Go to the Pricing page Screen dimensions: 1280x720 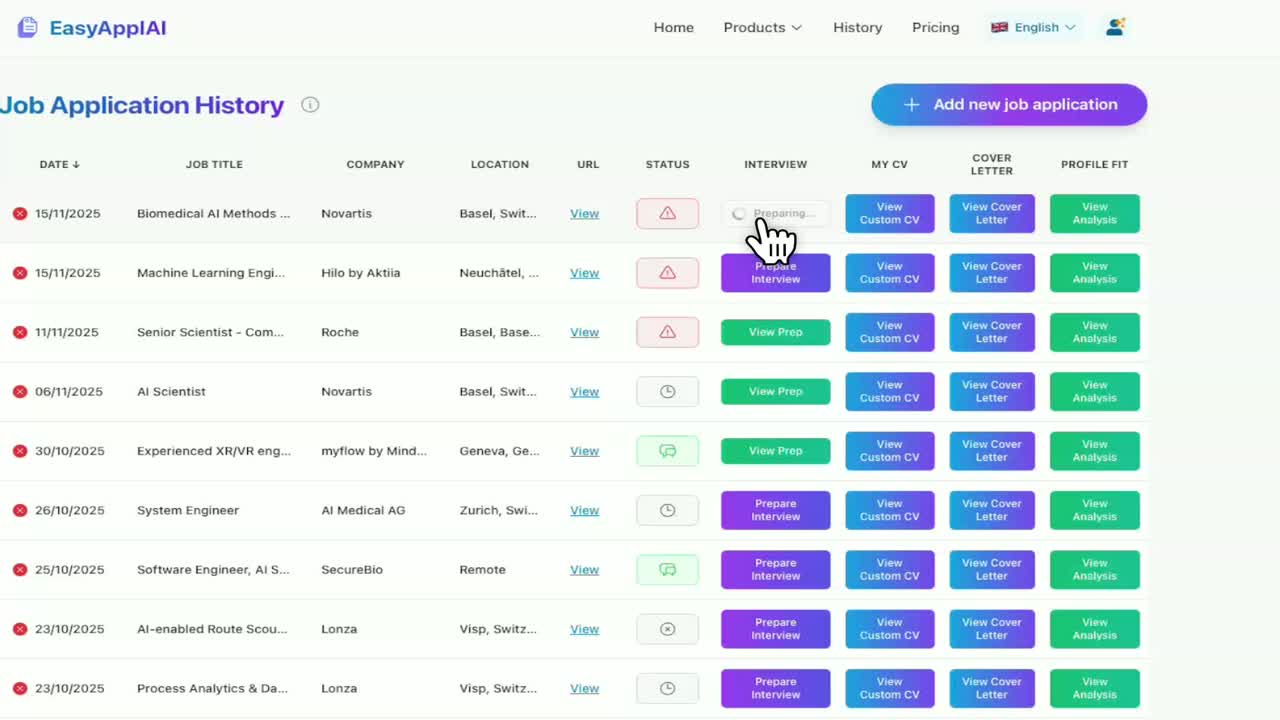click(936, 27)
